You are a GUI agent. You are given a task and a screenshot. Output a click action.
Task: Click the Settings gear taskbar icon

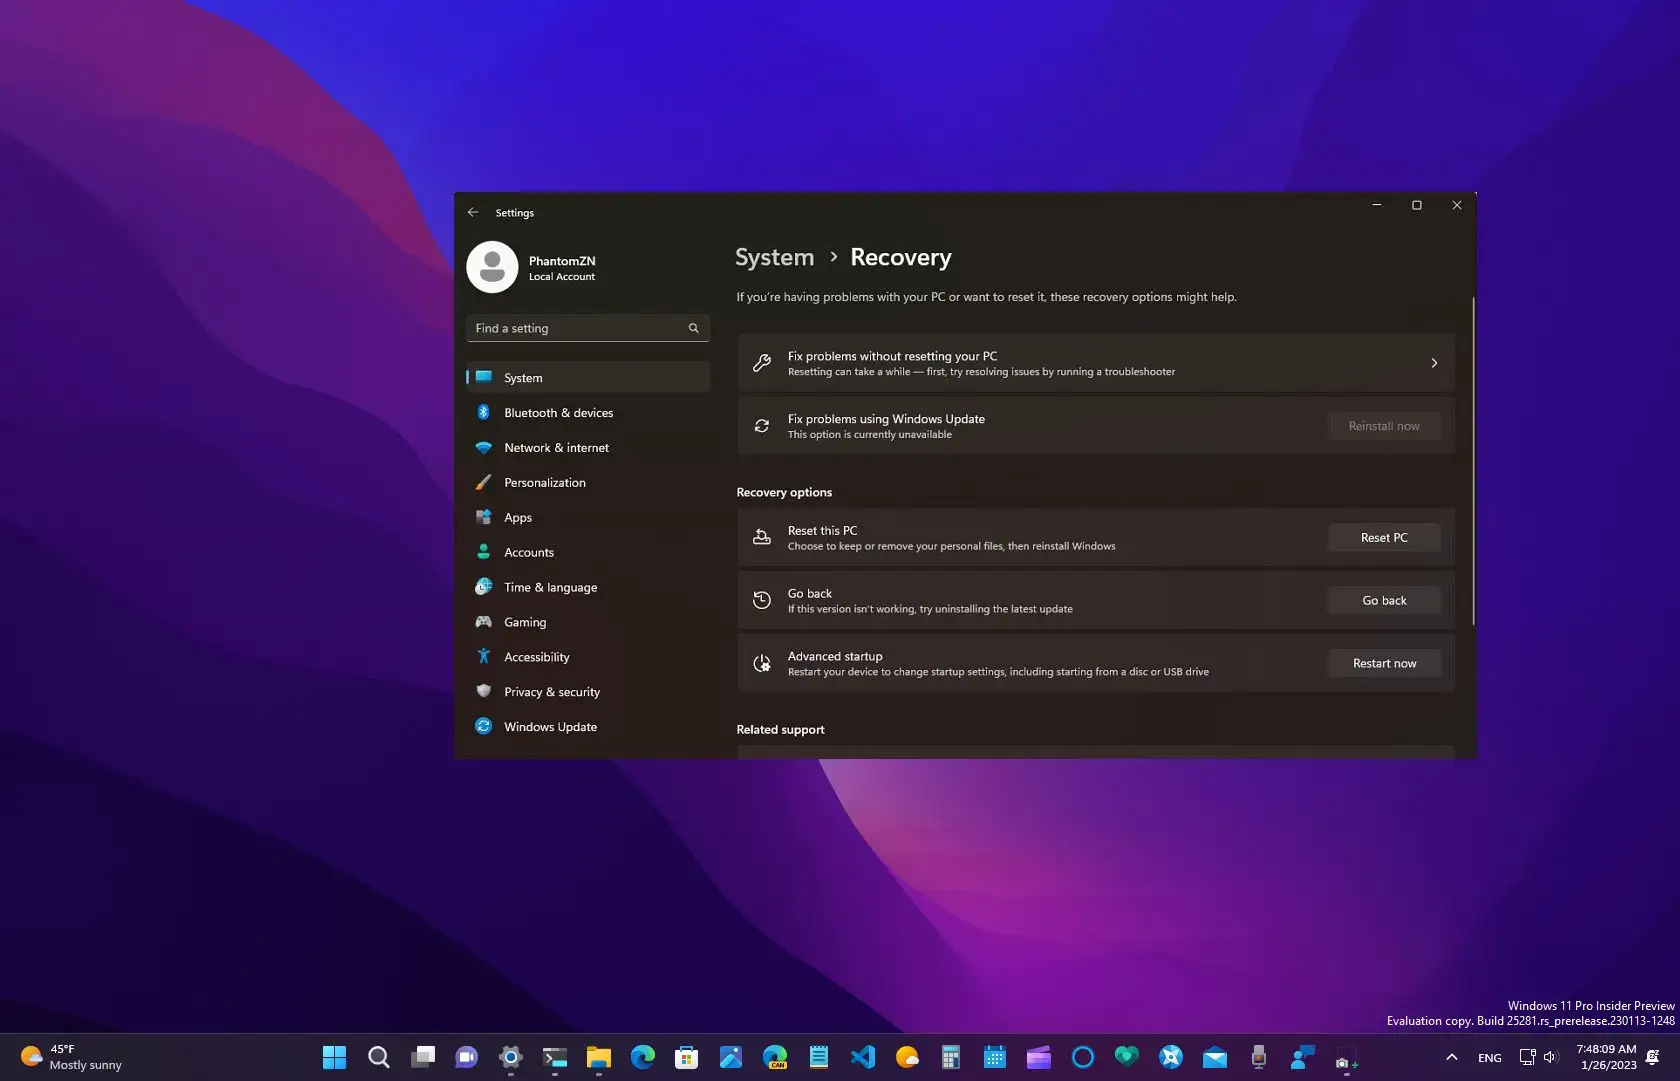click(x=511, y=1057)
